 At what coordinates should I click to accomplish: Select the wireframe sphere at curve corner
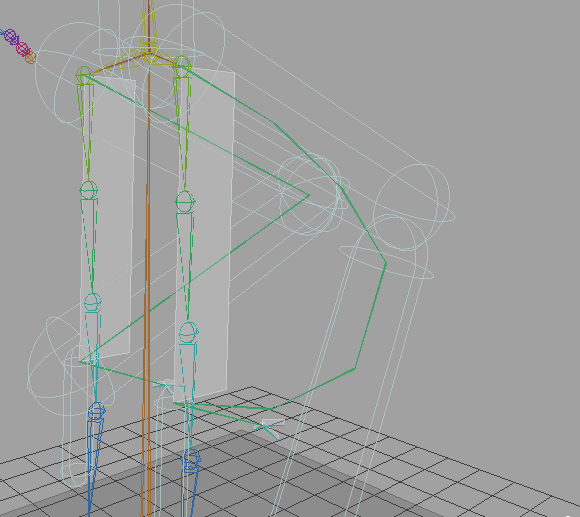(x=310, y=195)
